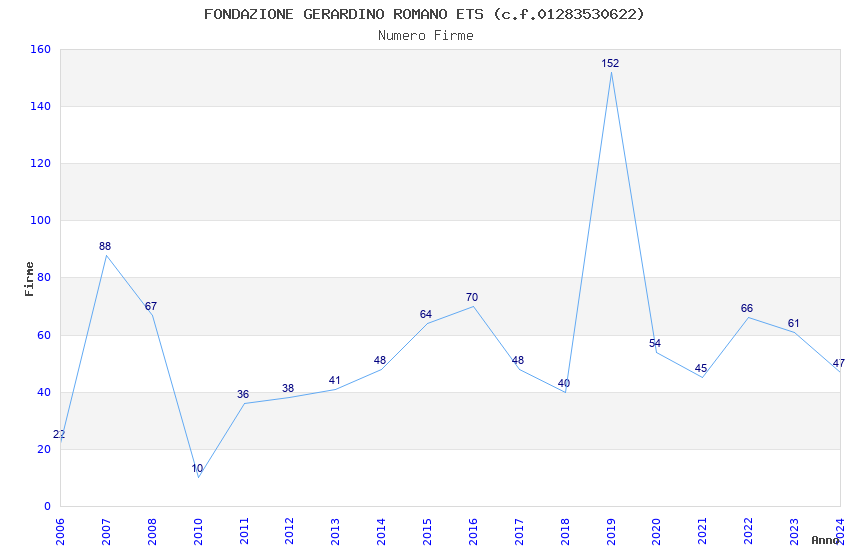Click the x-axis year 2022
The image size is (850, 550).
[x=749, y=531]
